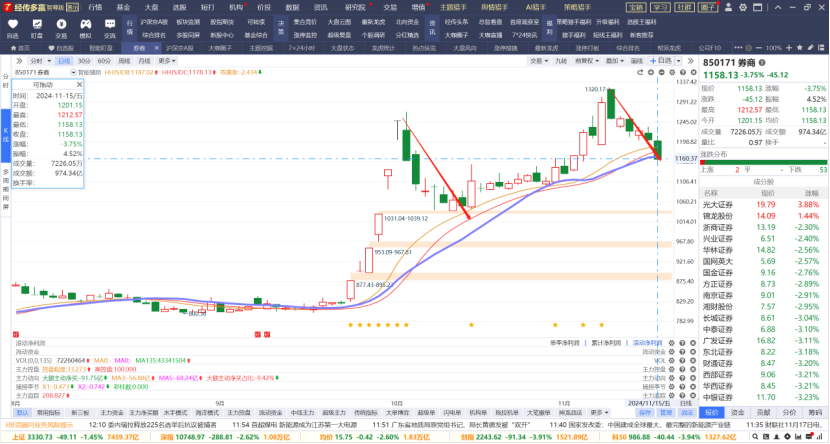Screen dimensions: 830x444
Task: Click the zoom out minus icon
Action: pos(759,48)
